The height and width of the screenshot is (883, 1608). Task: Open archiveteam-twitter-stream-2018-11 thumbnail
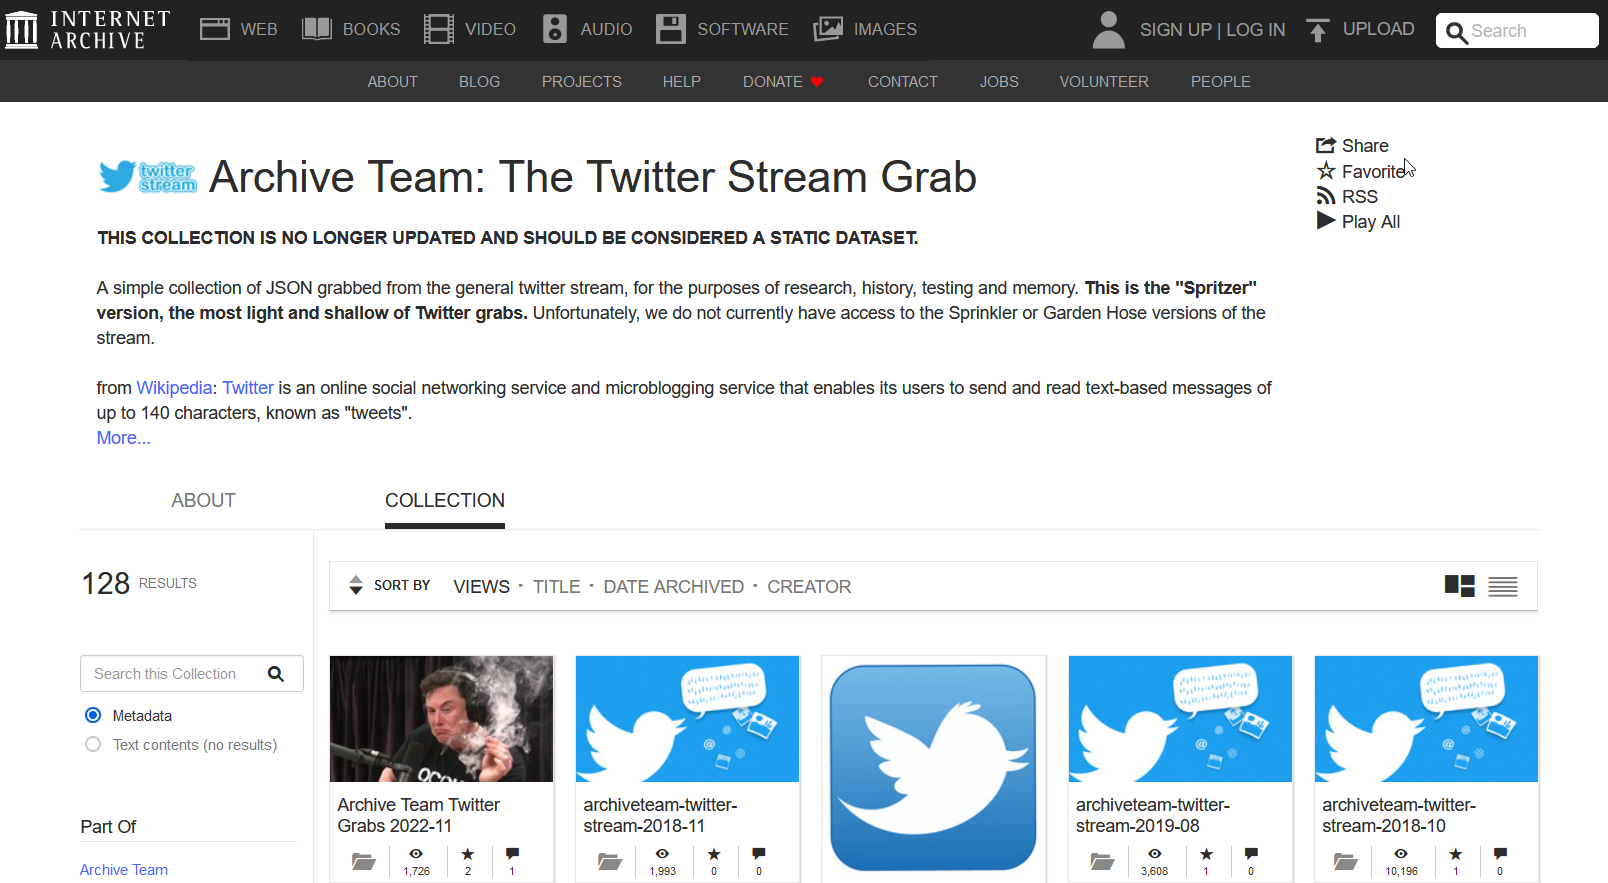(687, 719)
